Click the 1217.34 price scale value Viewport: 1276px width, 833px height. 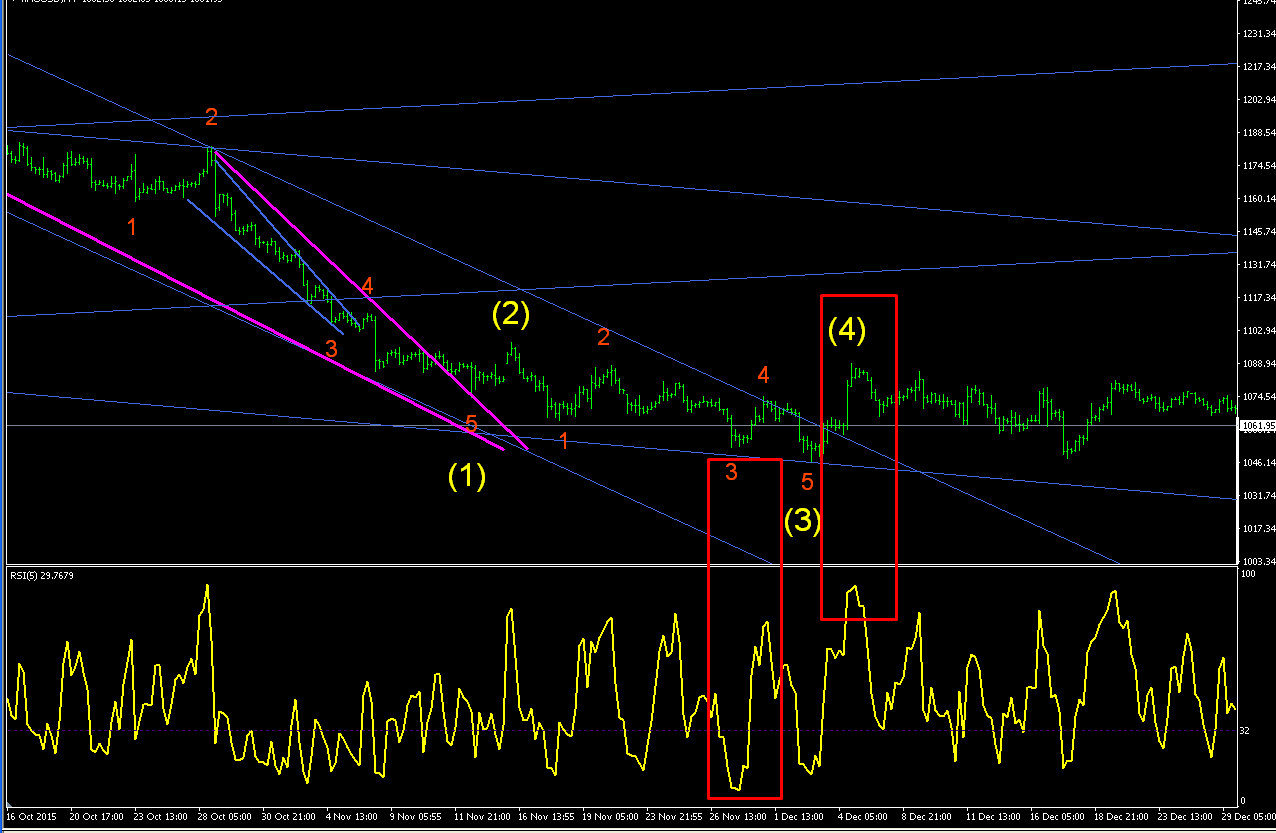[1257, 67]
